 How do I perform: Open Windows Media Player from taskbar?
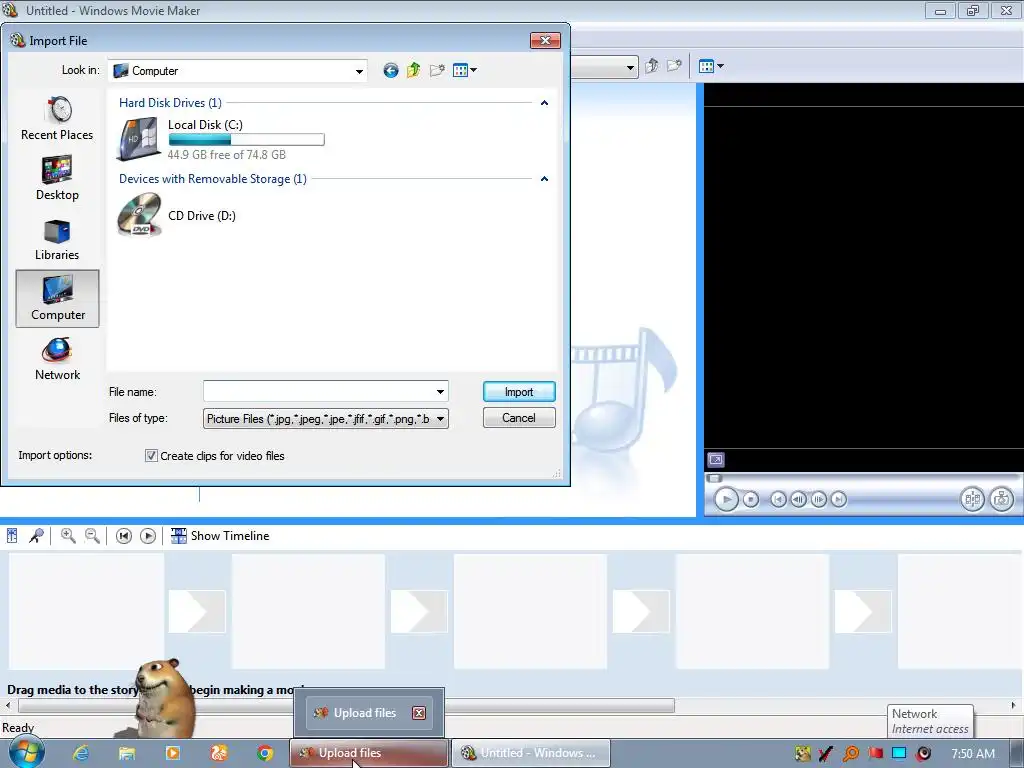point(173,753)
